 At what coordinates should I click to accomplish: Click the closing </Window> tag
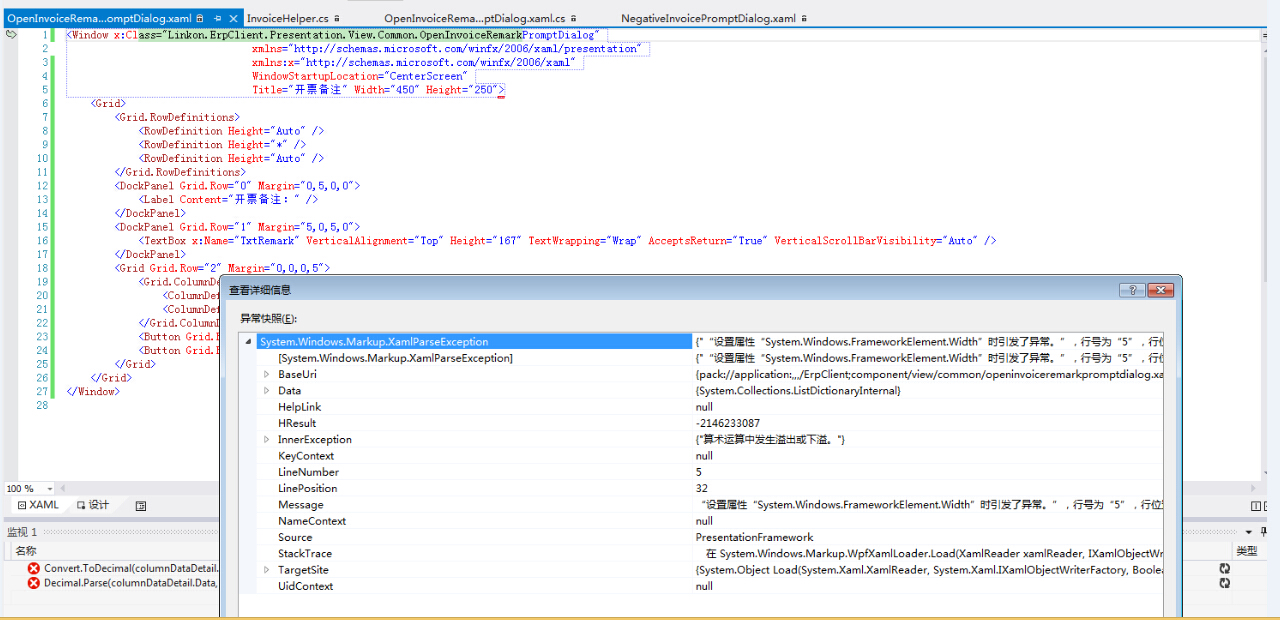pyautogui.click(x=93, y=391)
